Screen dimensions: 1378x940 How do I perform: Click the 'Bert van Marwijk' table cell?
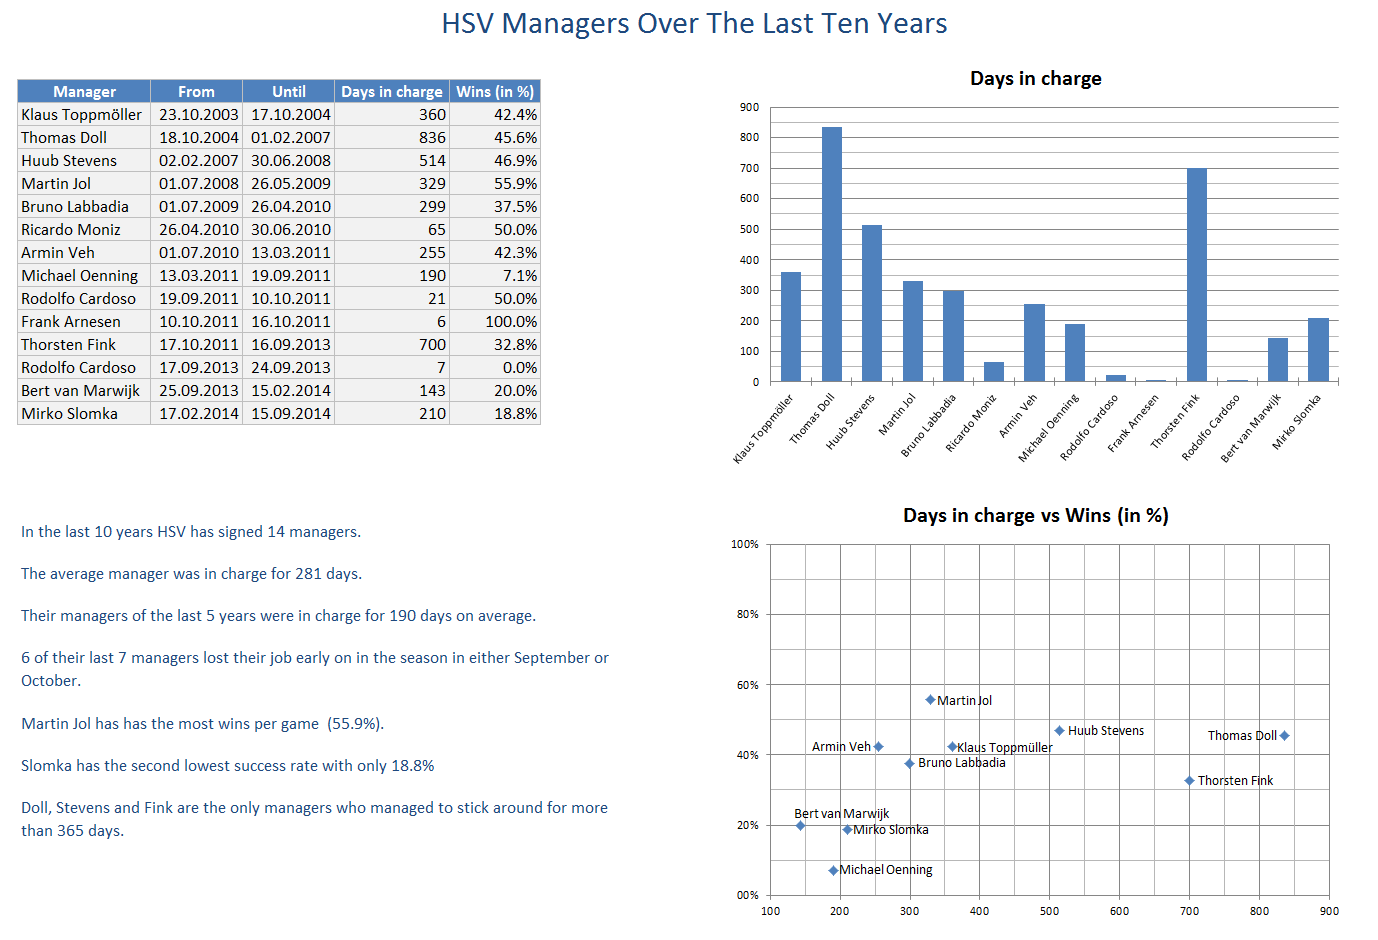click(84, 390)
